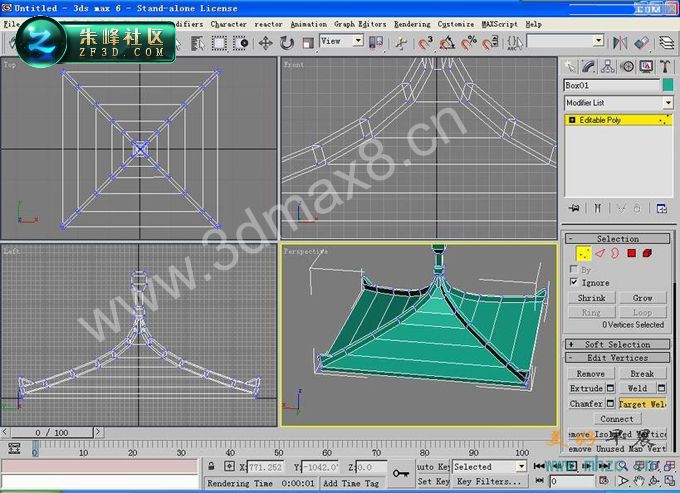The height and width of the screenshot is (493, 680).
Task: Open the Graph Editors menu
Action: (360, 24)
